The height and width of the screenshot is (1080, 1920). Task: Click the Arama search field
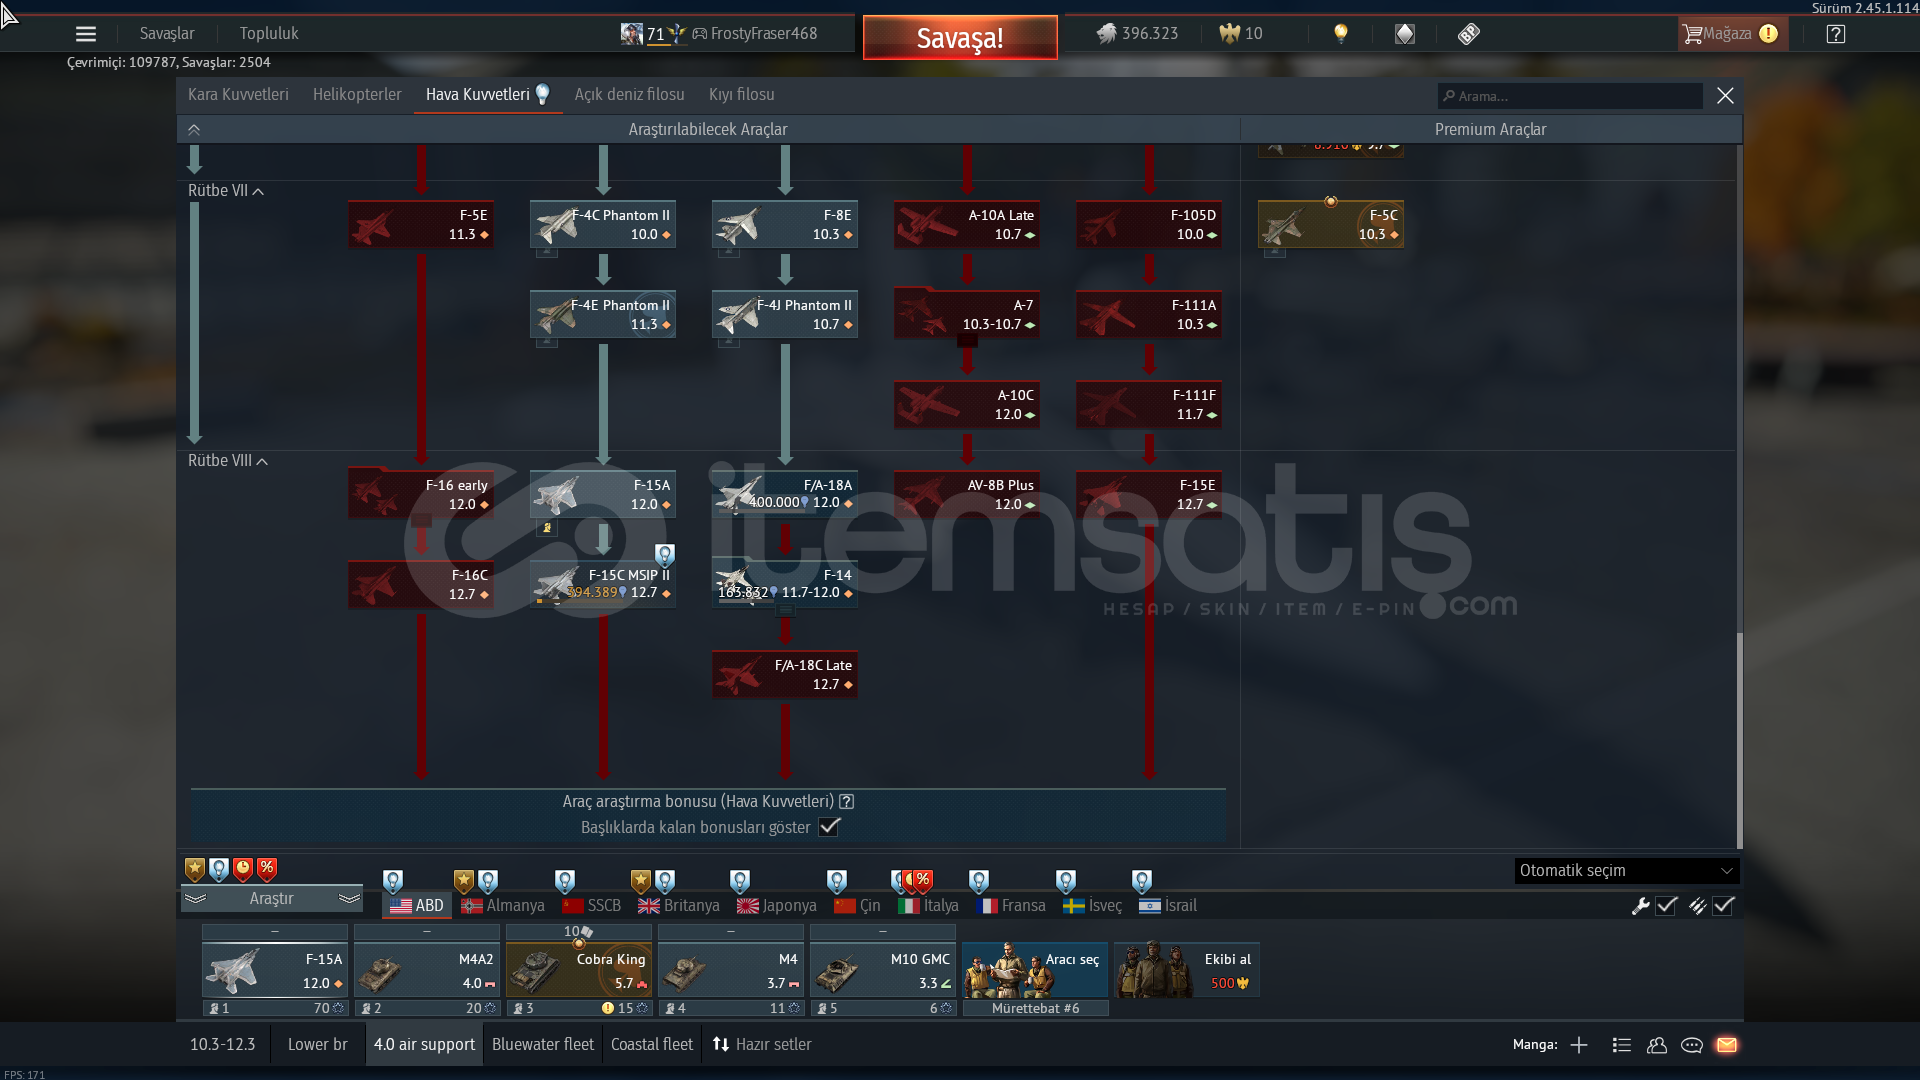point(1570,96)
